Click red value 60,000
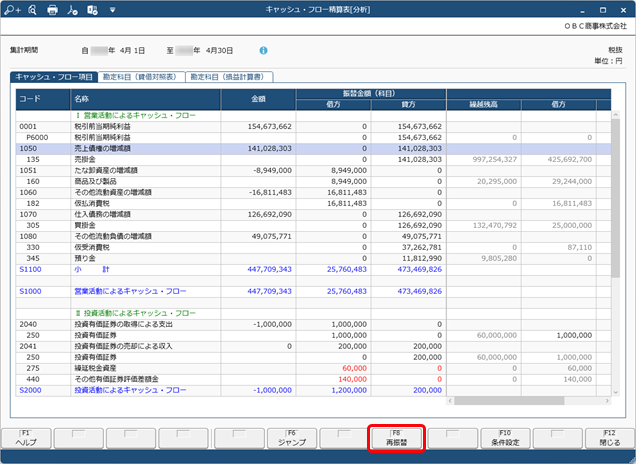The width and height of the screenshot is (636, 464). point(355,368)
